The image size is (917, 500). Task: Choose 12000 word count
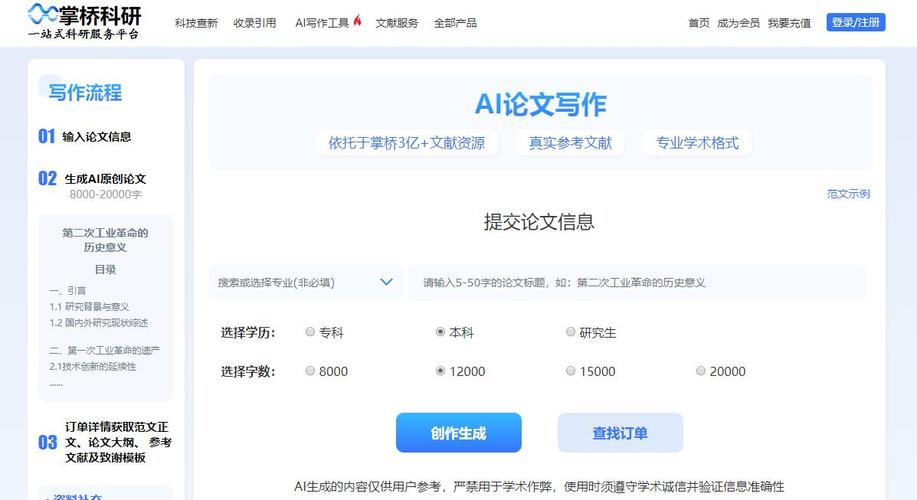440,371
